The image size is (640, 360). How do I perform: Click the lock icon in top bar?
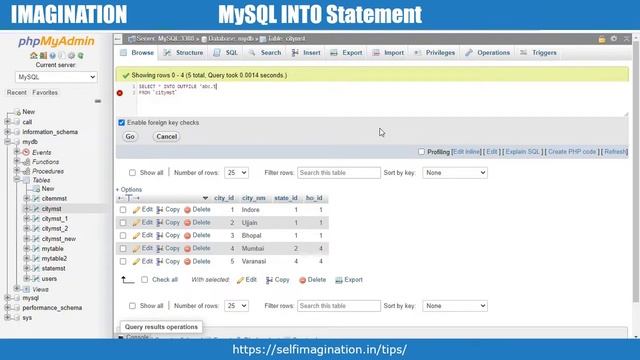(x=602, y=39)
